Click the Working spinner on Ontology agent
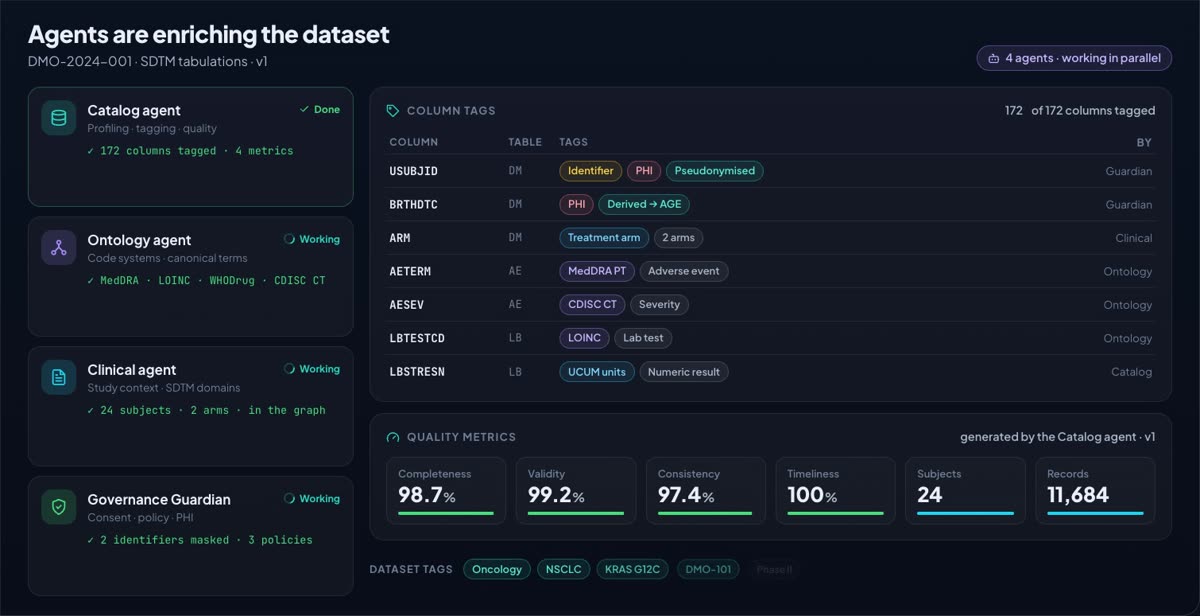This screenshot has width=1200, height=616. click(289, 239)
